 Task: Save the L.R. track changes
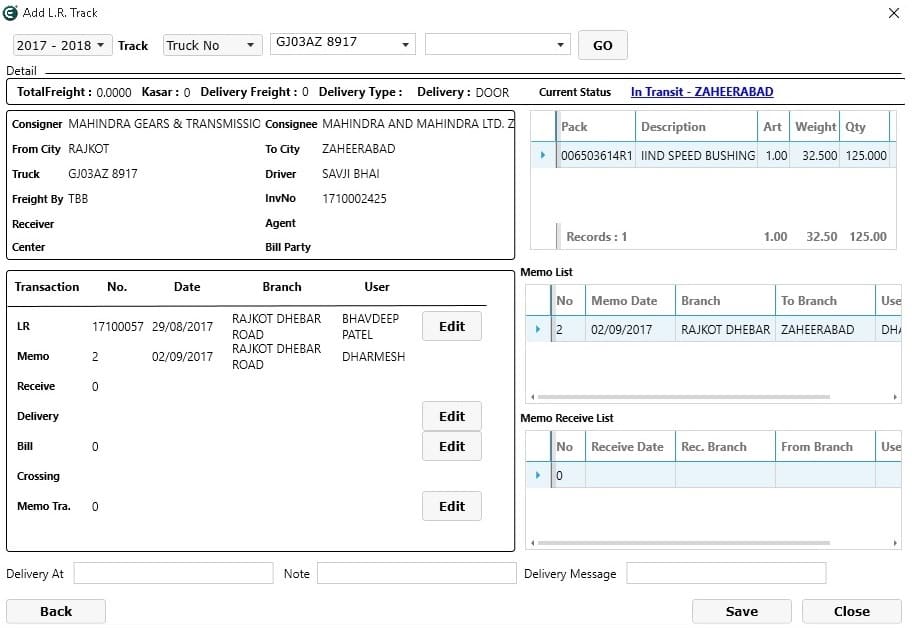741,611
